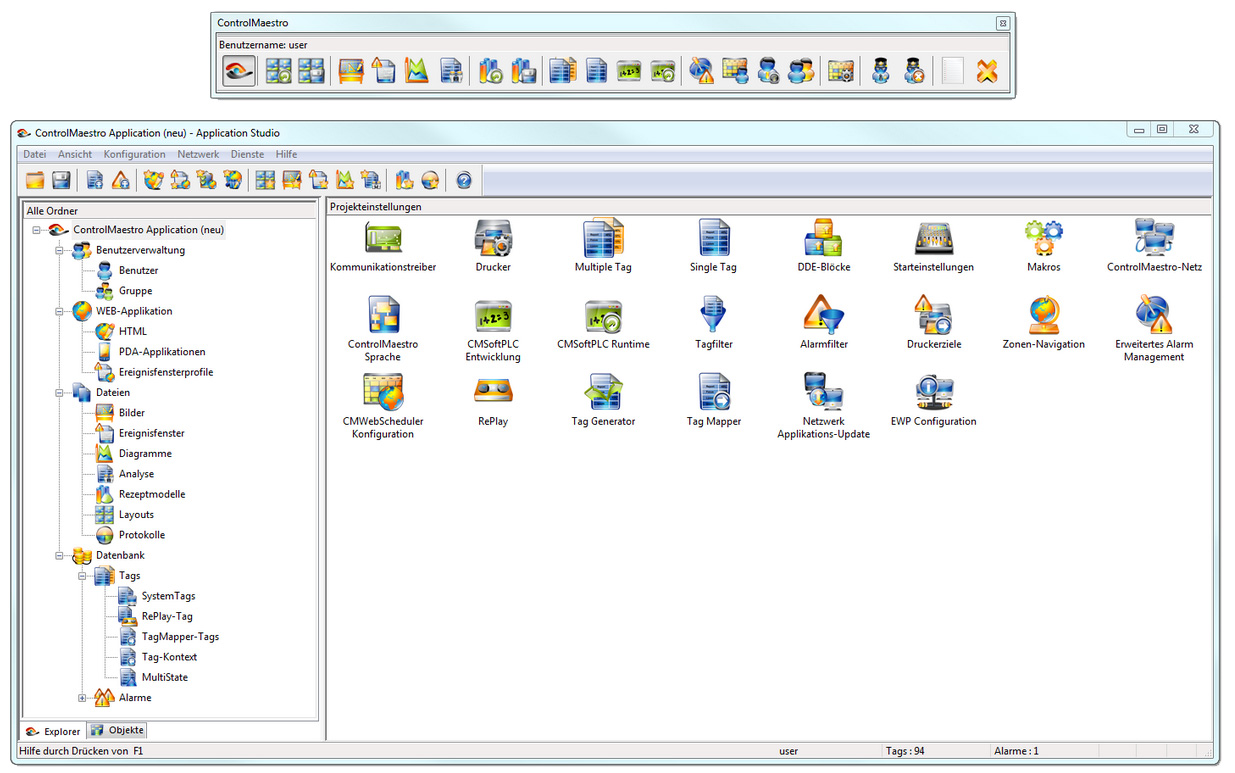Select the Single Tag icon
This screenshot has width=1235, height=773.
click(713, 238)
